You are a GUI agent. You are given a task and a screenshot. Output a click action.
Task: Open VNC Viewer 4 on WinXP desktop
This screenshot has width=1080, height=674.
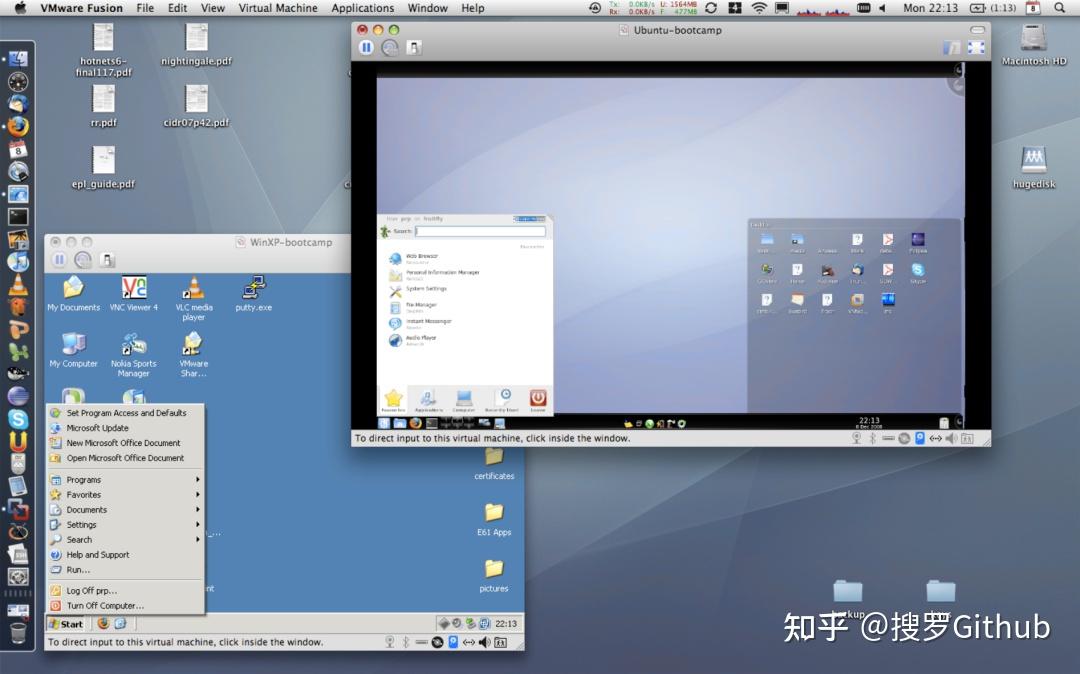[x=134, y=294]
